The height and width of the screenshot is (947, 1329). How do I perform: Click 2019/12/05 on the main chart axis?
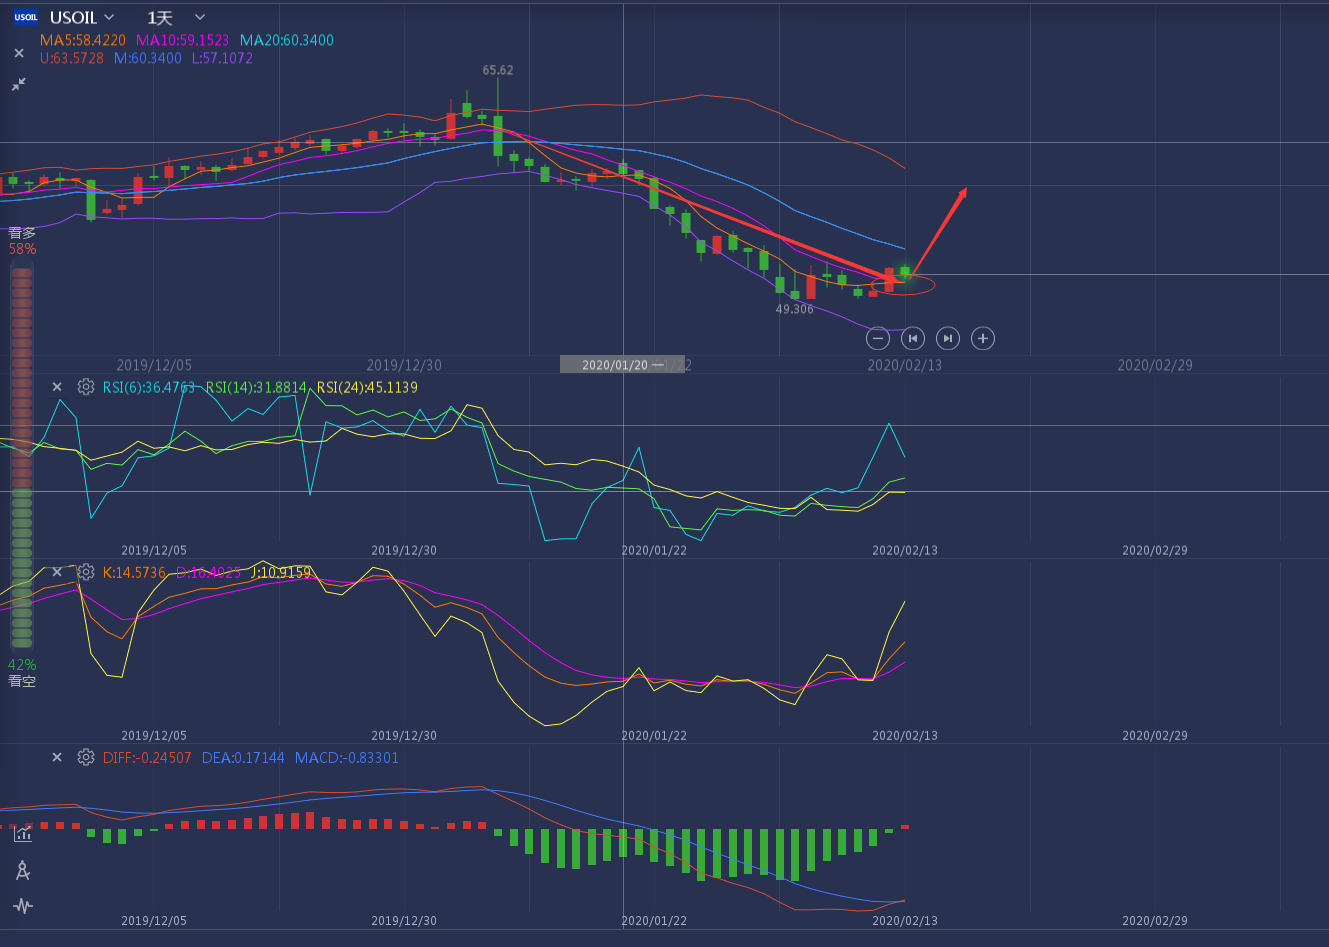[154, 365]
